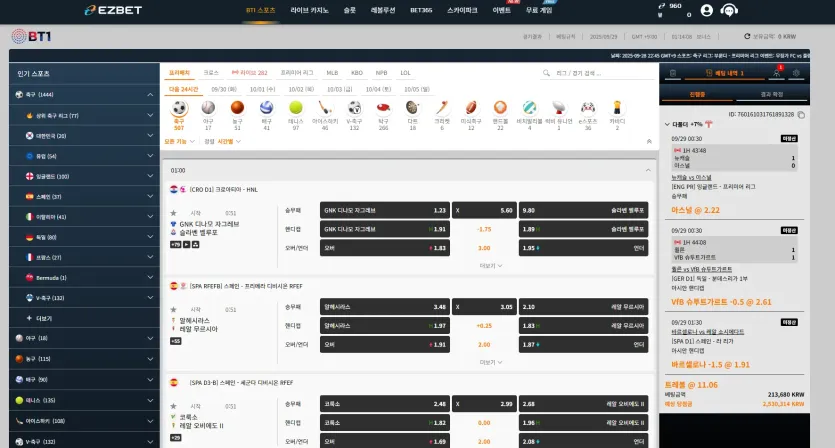Collapse the sport icons bar double arrow
Screen dimensions: 835x448
click(649, 142)
